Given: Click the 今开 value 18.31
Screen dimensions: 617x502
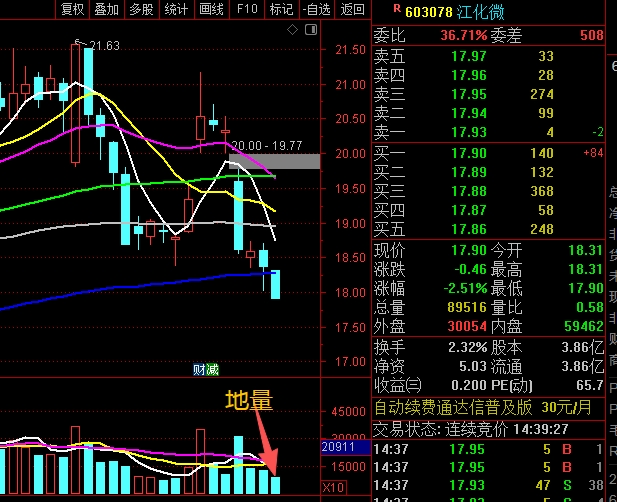Looking at the screenshot, I should (x=586, y=250).
